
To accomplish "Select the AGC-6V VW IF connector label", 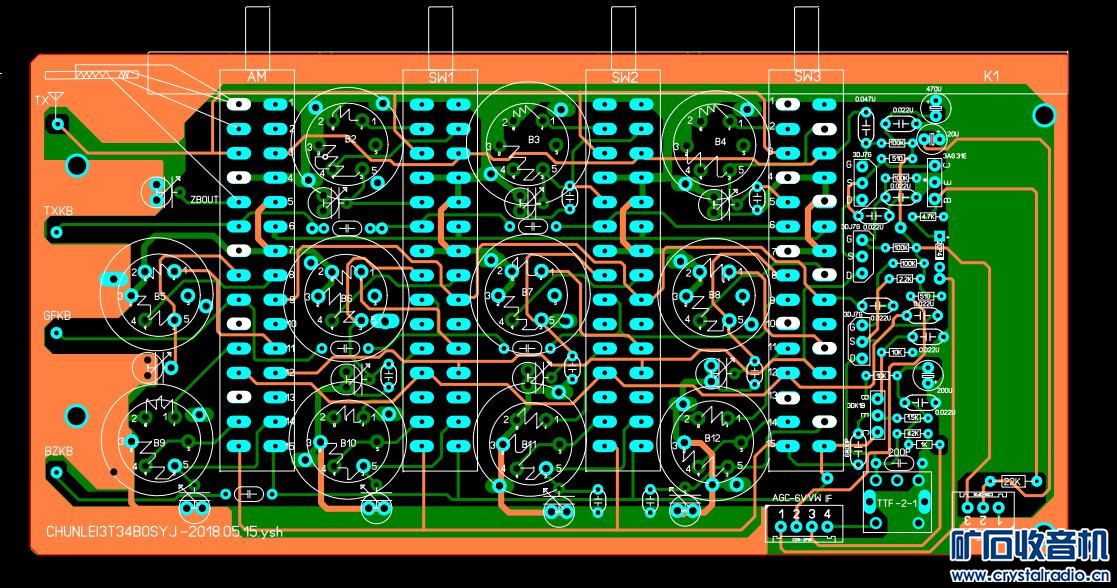I will (x=801, y=498).
